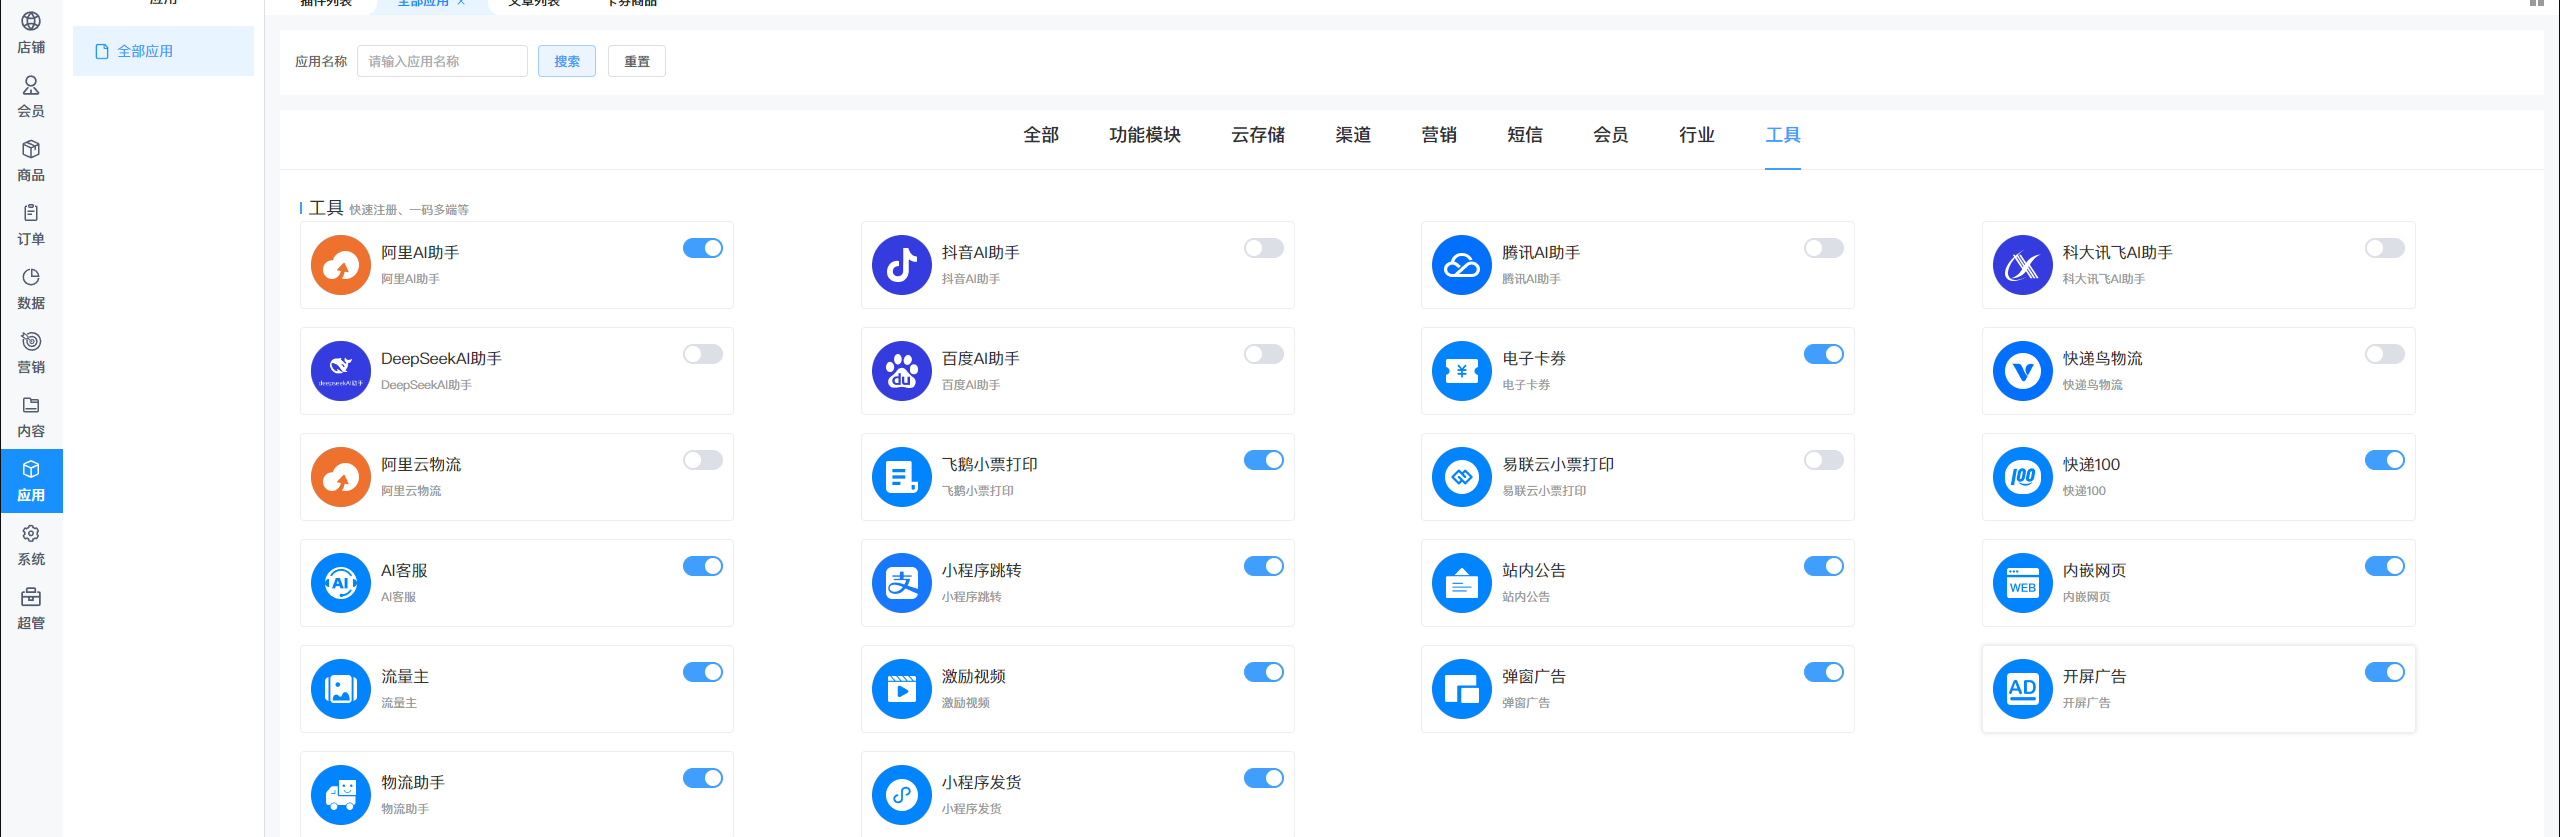The width and height of the screenshot is (2560, 837).
Task: Click the 内嵌网页 WEB icon
Action: 2023,583
